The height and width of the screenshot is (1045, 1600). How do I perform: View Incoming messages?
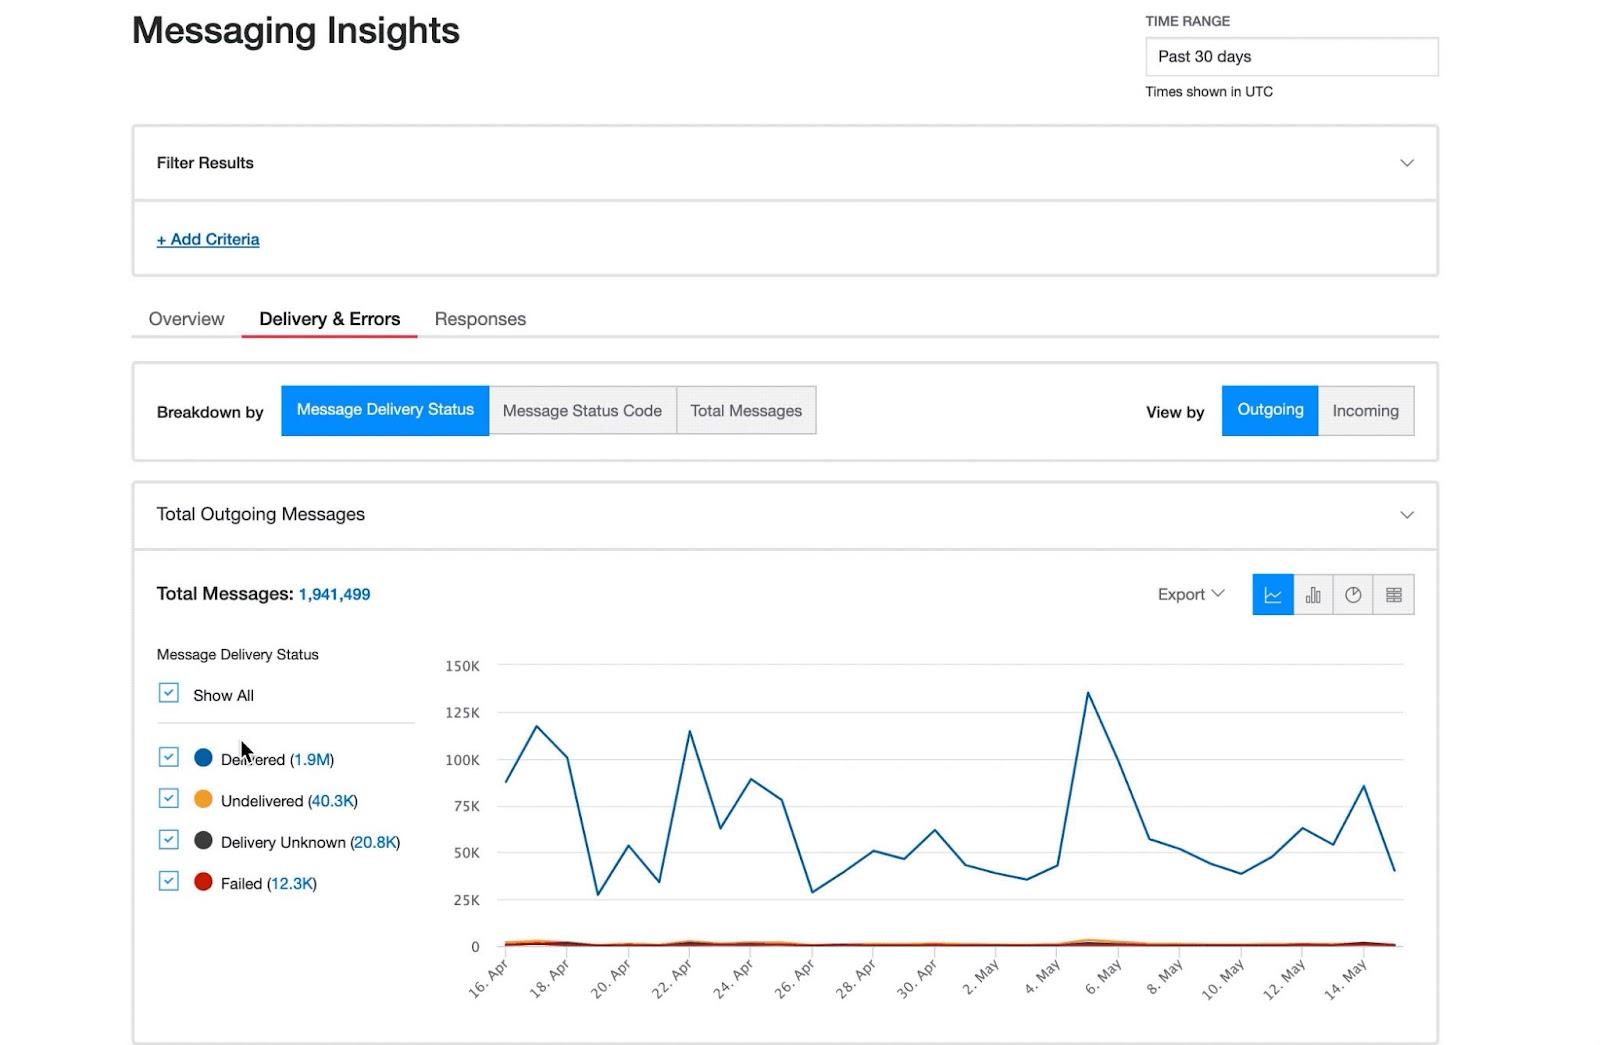pos(1365,411)
